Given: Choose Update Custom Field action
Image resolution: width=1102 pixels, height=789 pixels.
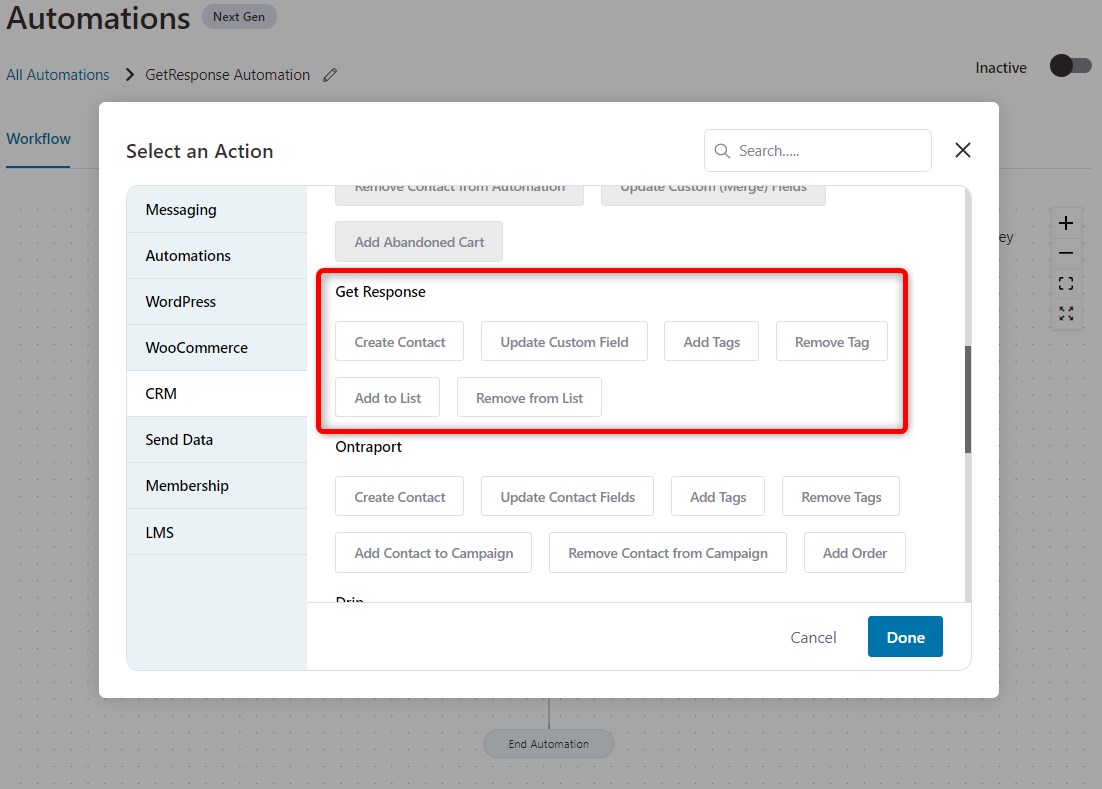Looking at the screenshot, I should click(x=564, y=341).
